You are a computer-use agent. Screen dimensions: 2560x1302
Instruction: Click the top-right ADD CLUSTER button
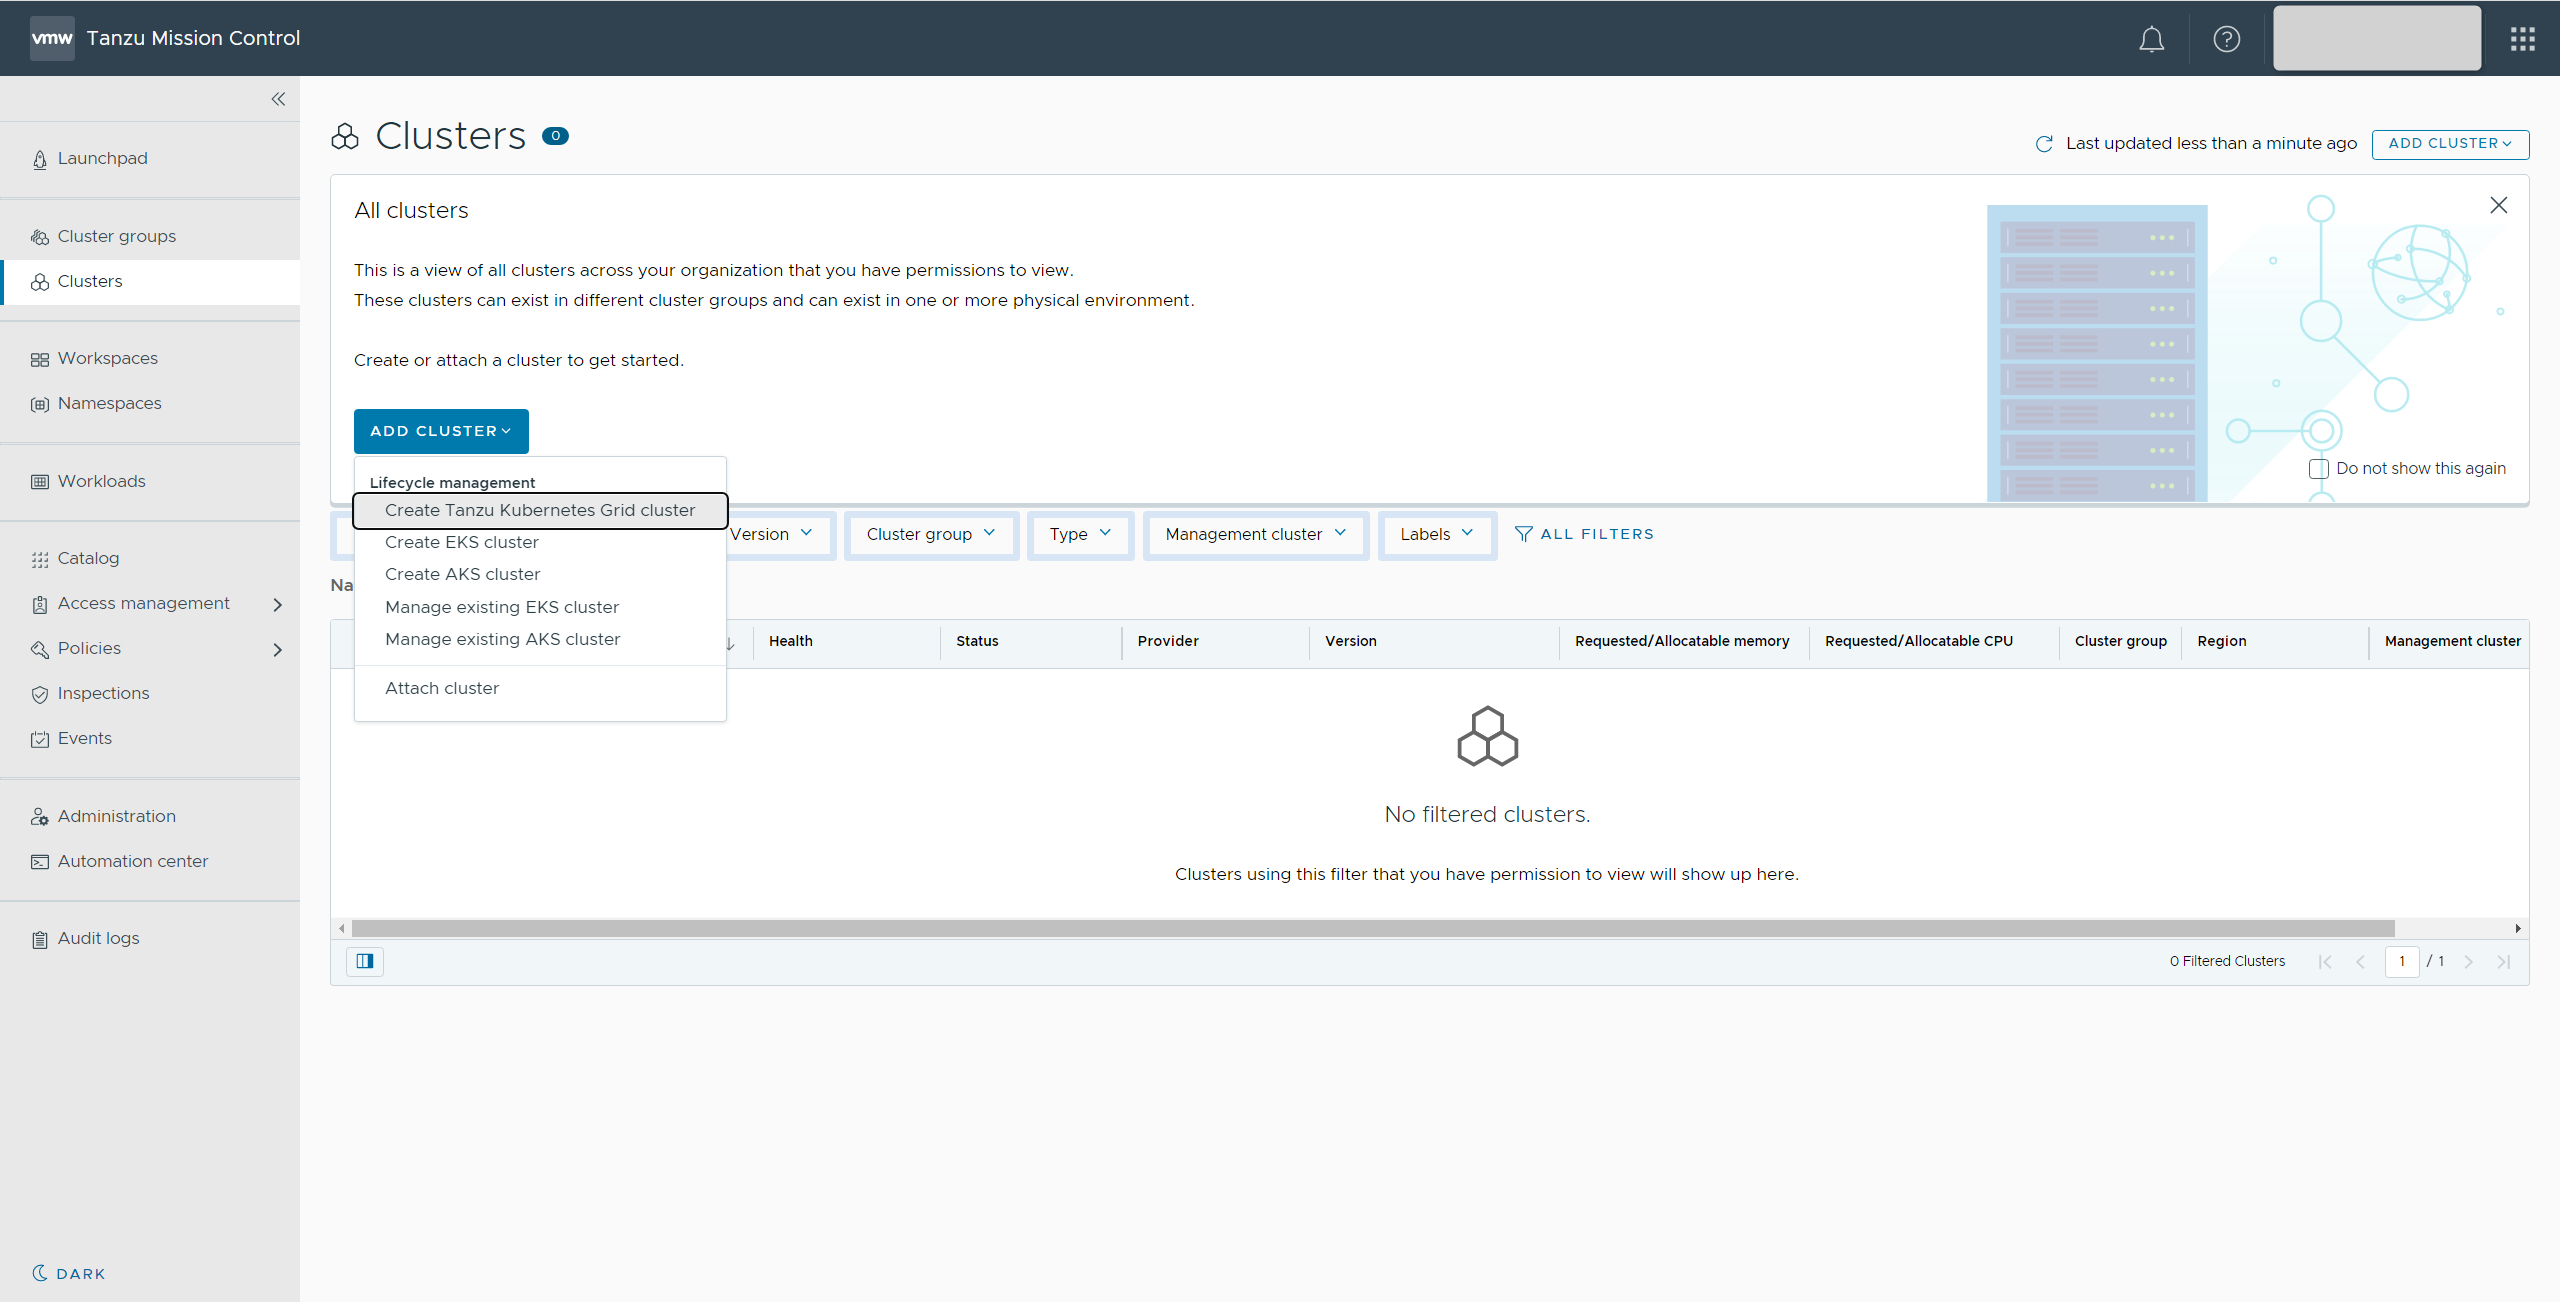click(x=2449, y=144)
